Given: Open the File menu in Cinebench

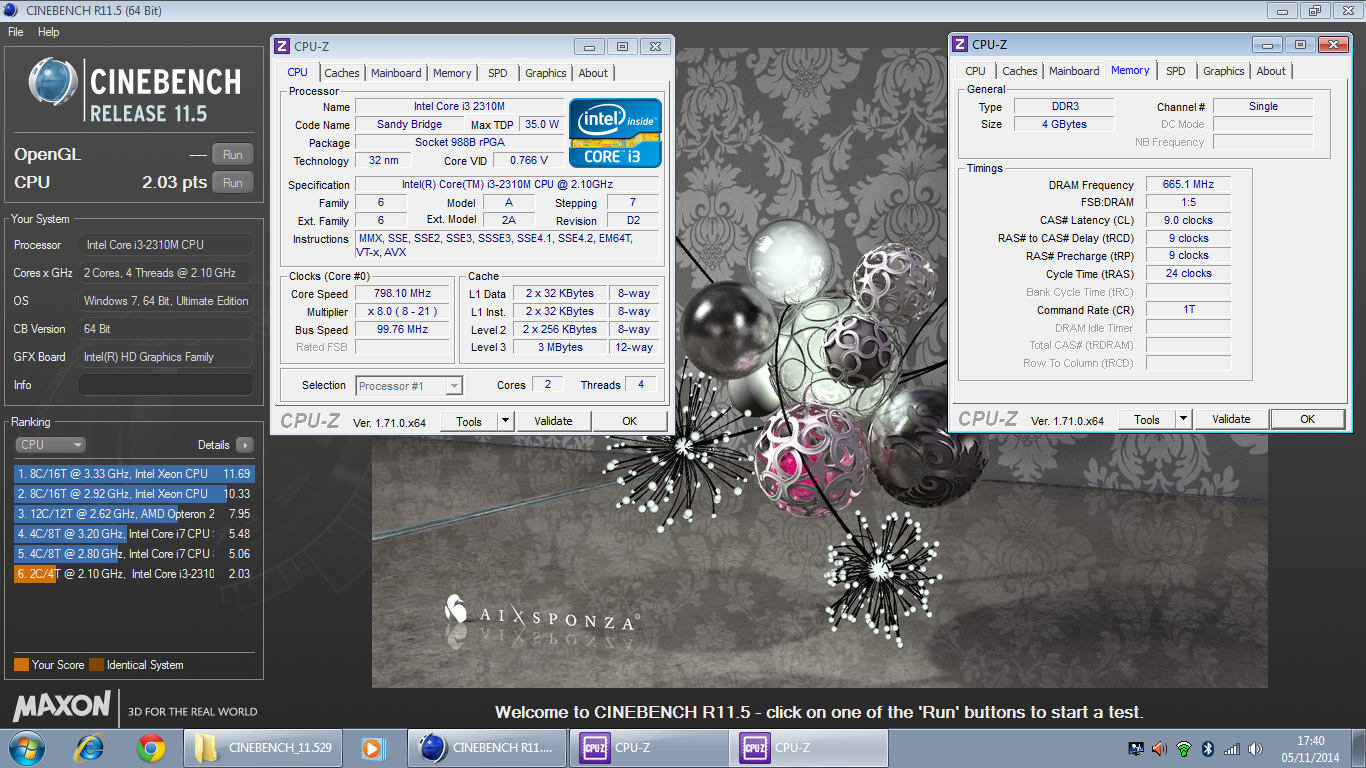Looking at the screenshot, I should point(15,32).
